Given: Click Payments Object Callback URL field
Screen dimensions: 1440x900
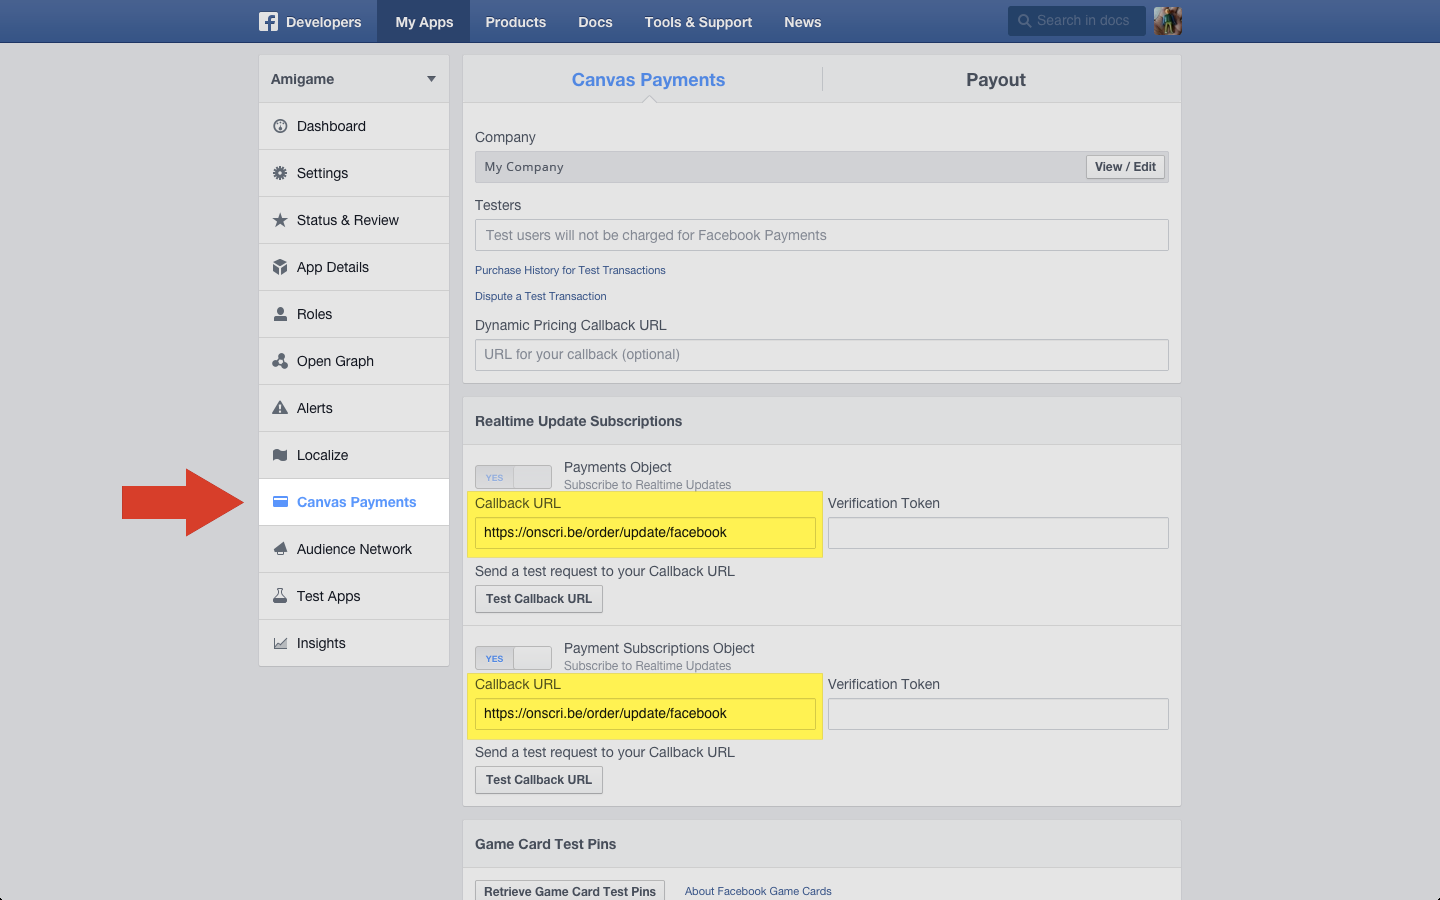Looking at the screenshot, I should click(645, 533).
